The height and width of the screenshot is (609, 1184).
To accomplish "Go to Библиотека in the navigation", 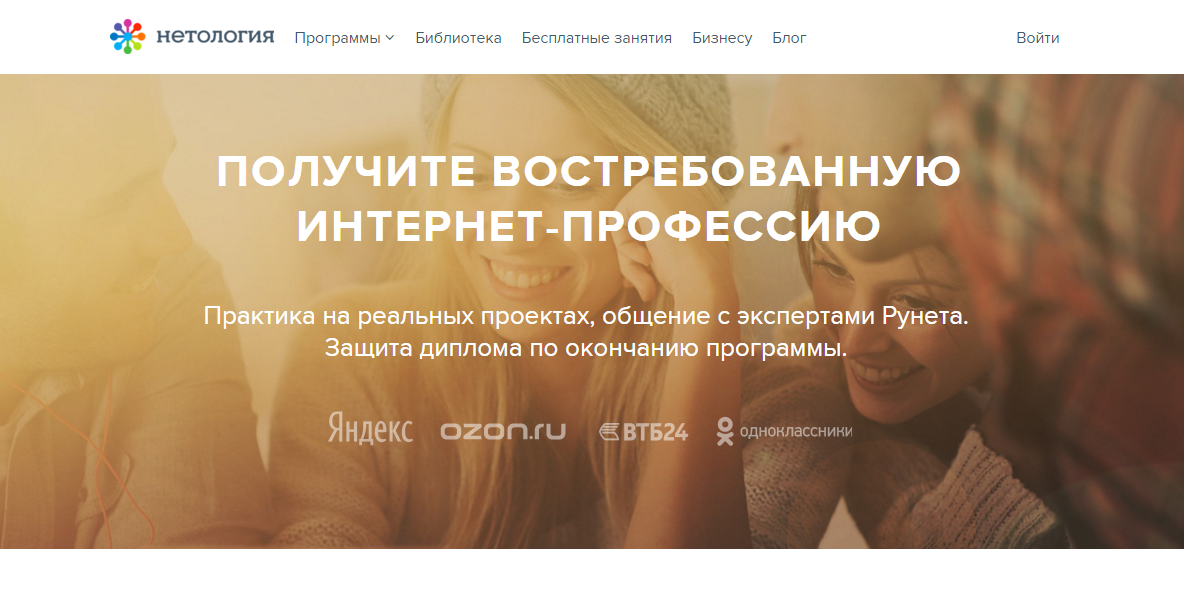I will (458, 38).
